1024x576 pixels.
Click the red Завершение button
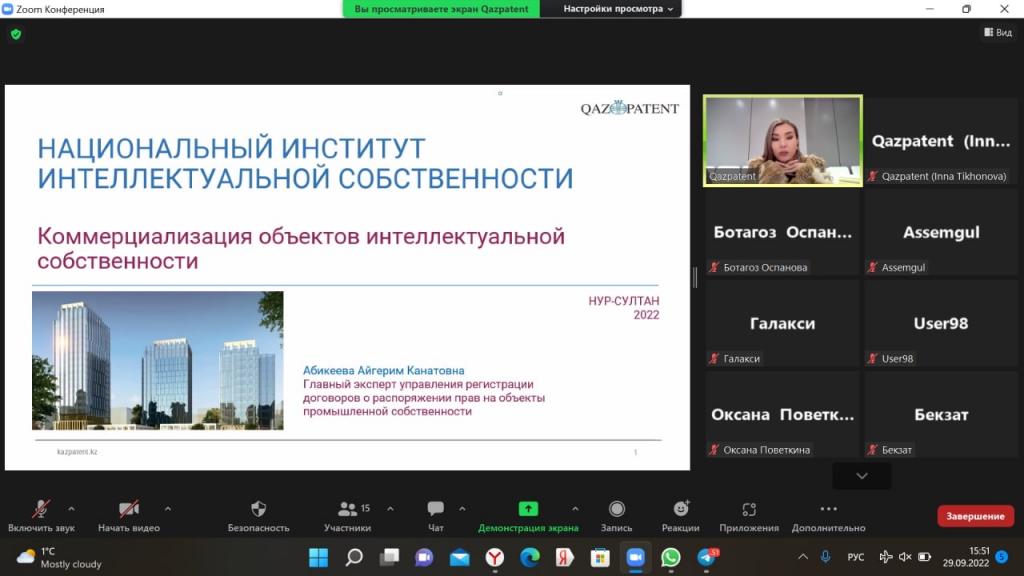[975, 516]
